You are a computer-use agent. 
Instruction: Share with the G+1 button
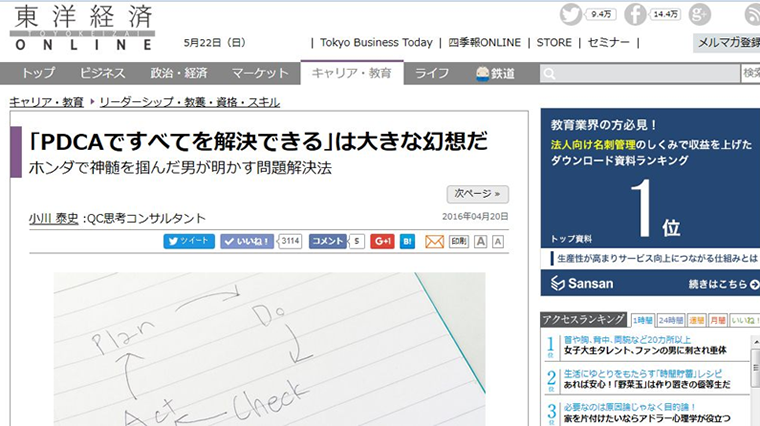click(382, 241)
